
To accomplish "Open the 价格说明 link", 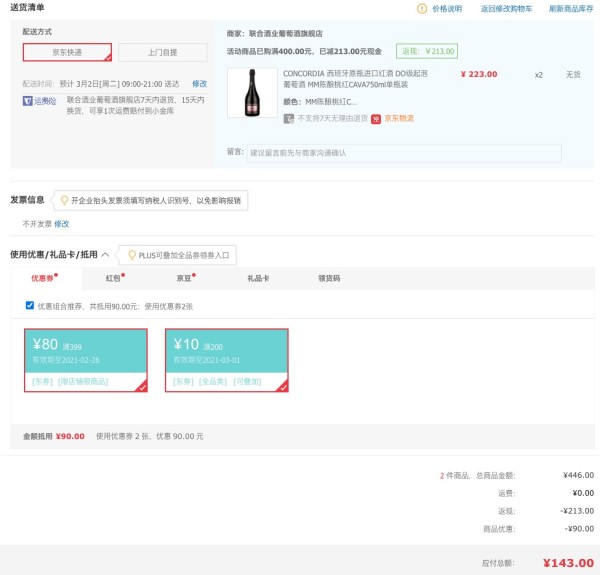I will click(447, 8).
